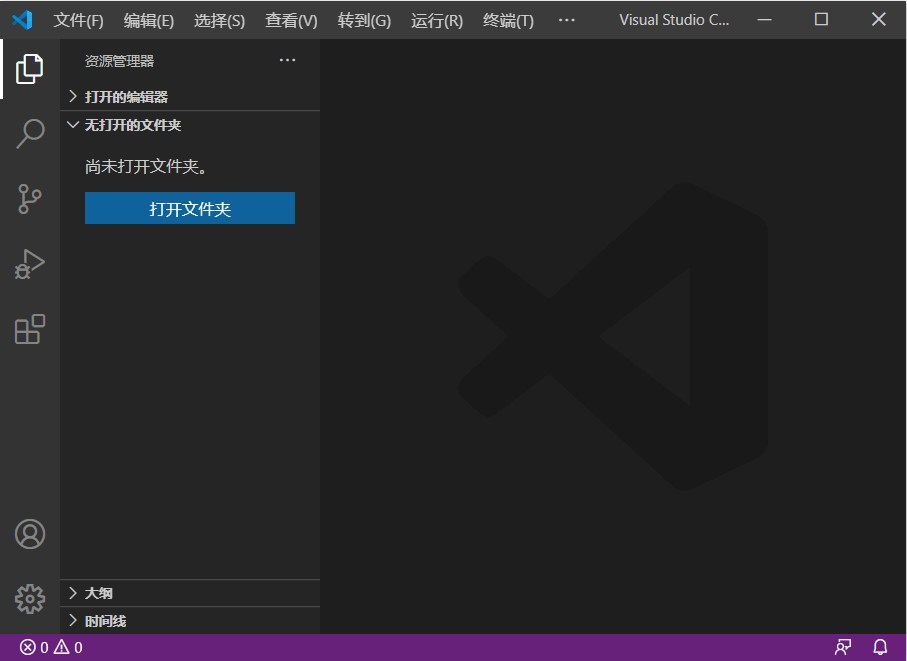Open the 文件(F) menu
Screen dimensions: 907x661
[x=79, y=19]
